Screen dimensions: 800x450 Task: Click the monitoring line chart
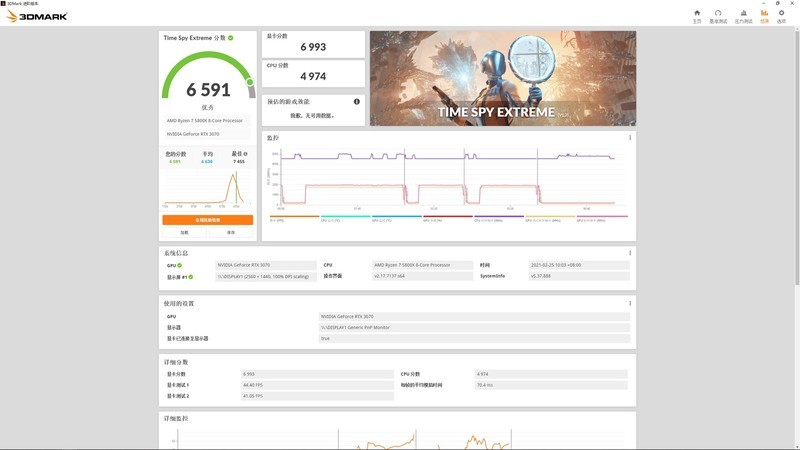pos(448,179)
